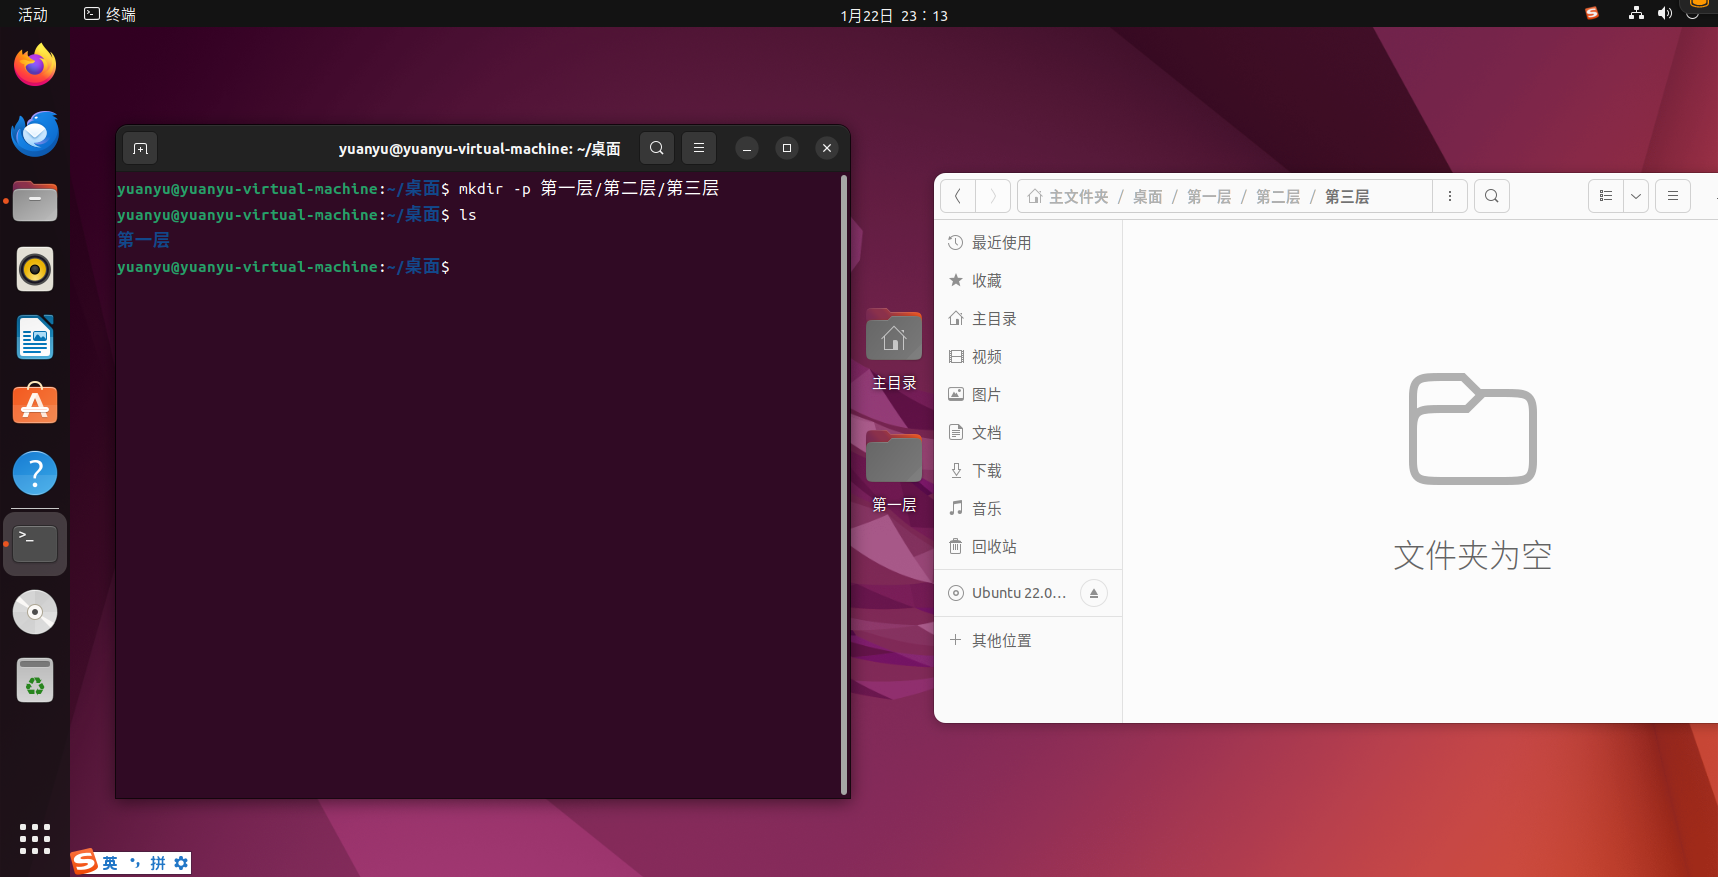Open new tab in terminal
This screenshot has width=1718, height=877.
click(140, 149)
